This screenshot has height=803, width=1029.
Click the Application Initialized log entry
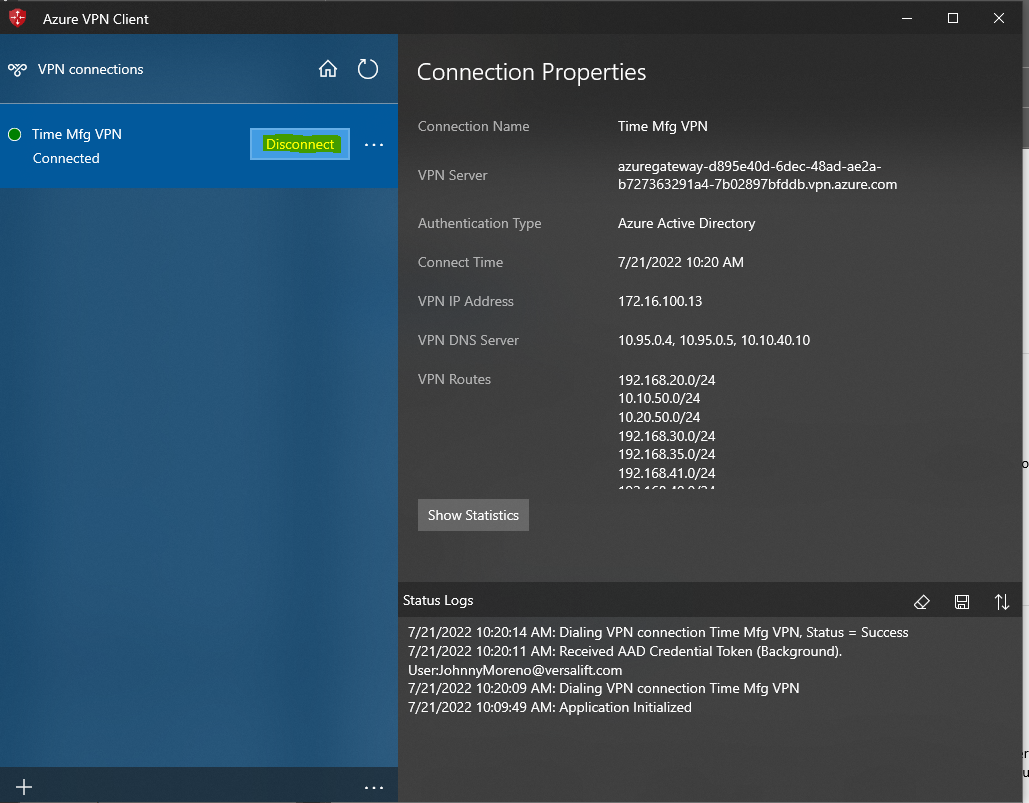pos(550,707)
